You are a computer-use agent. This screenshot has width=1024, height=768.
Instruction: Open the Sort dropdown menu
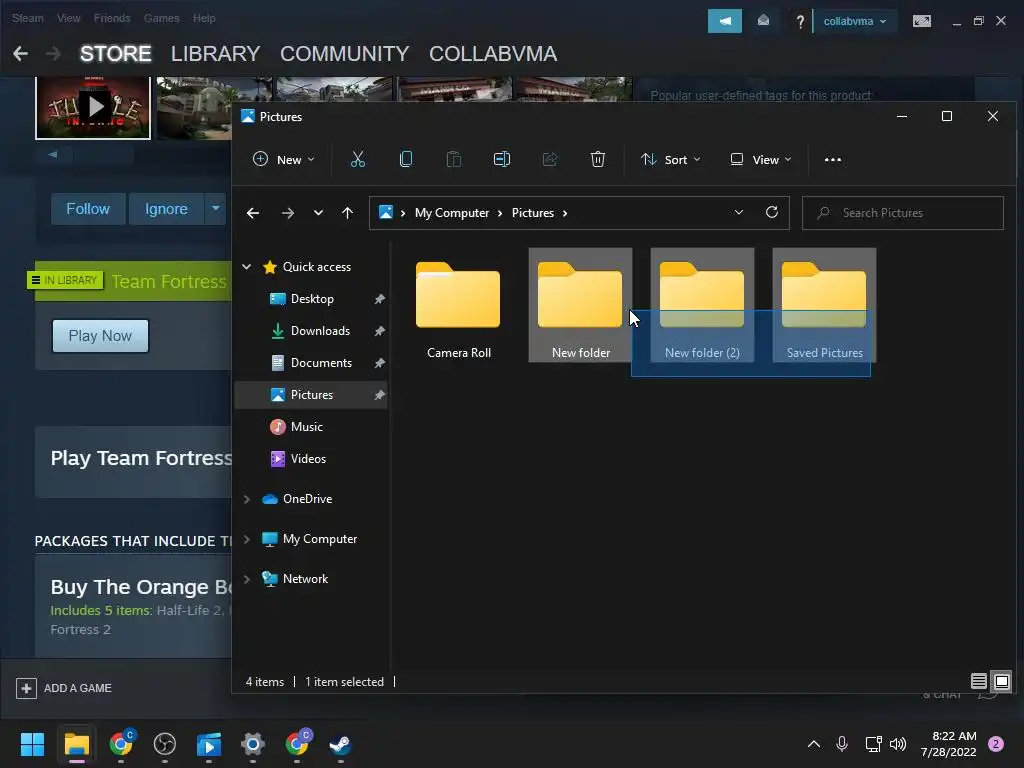point(671,159)
